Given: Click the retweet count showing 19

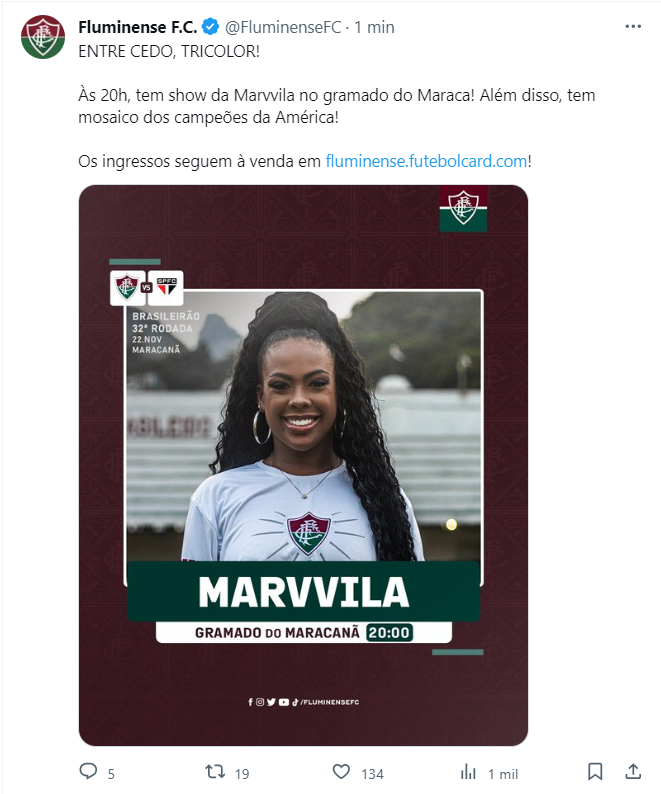Looking at the screenshot, I should (x=242, y=774).
